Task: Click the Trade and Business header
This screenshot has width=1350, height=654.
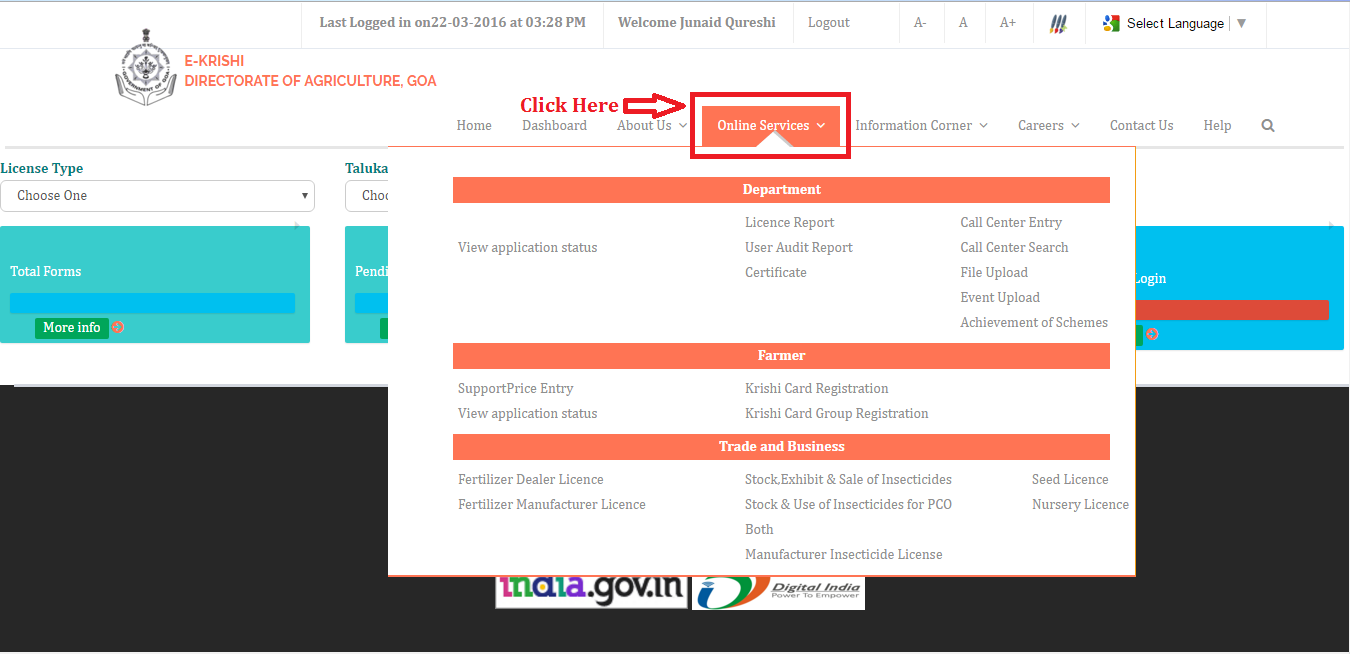Action: [781, 447]
